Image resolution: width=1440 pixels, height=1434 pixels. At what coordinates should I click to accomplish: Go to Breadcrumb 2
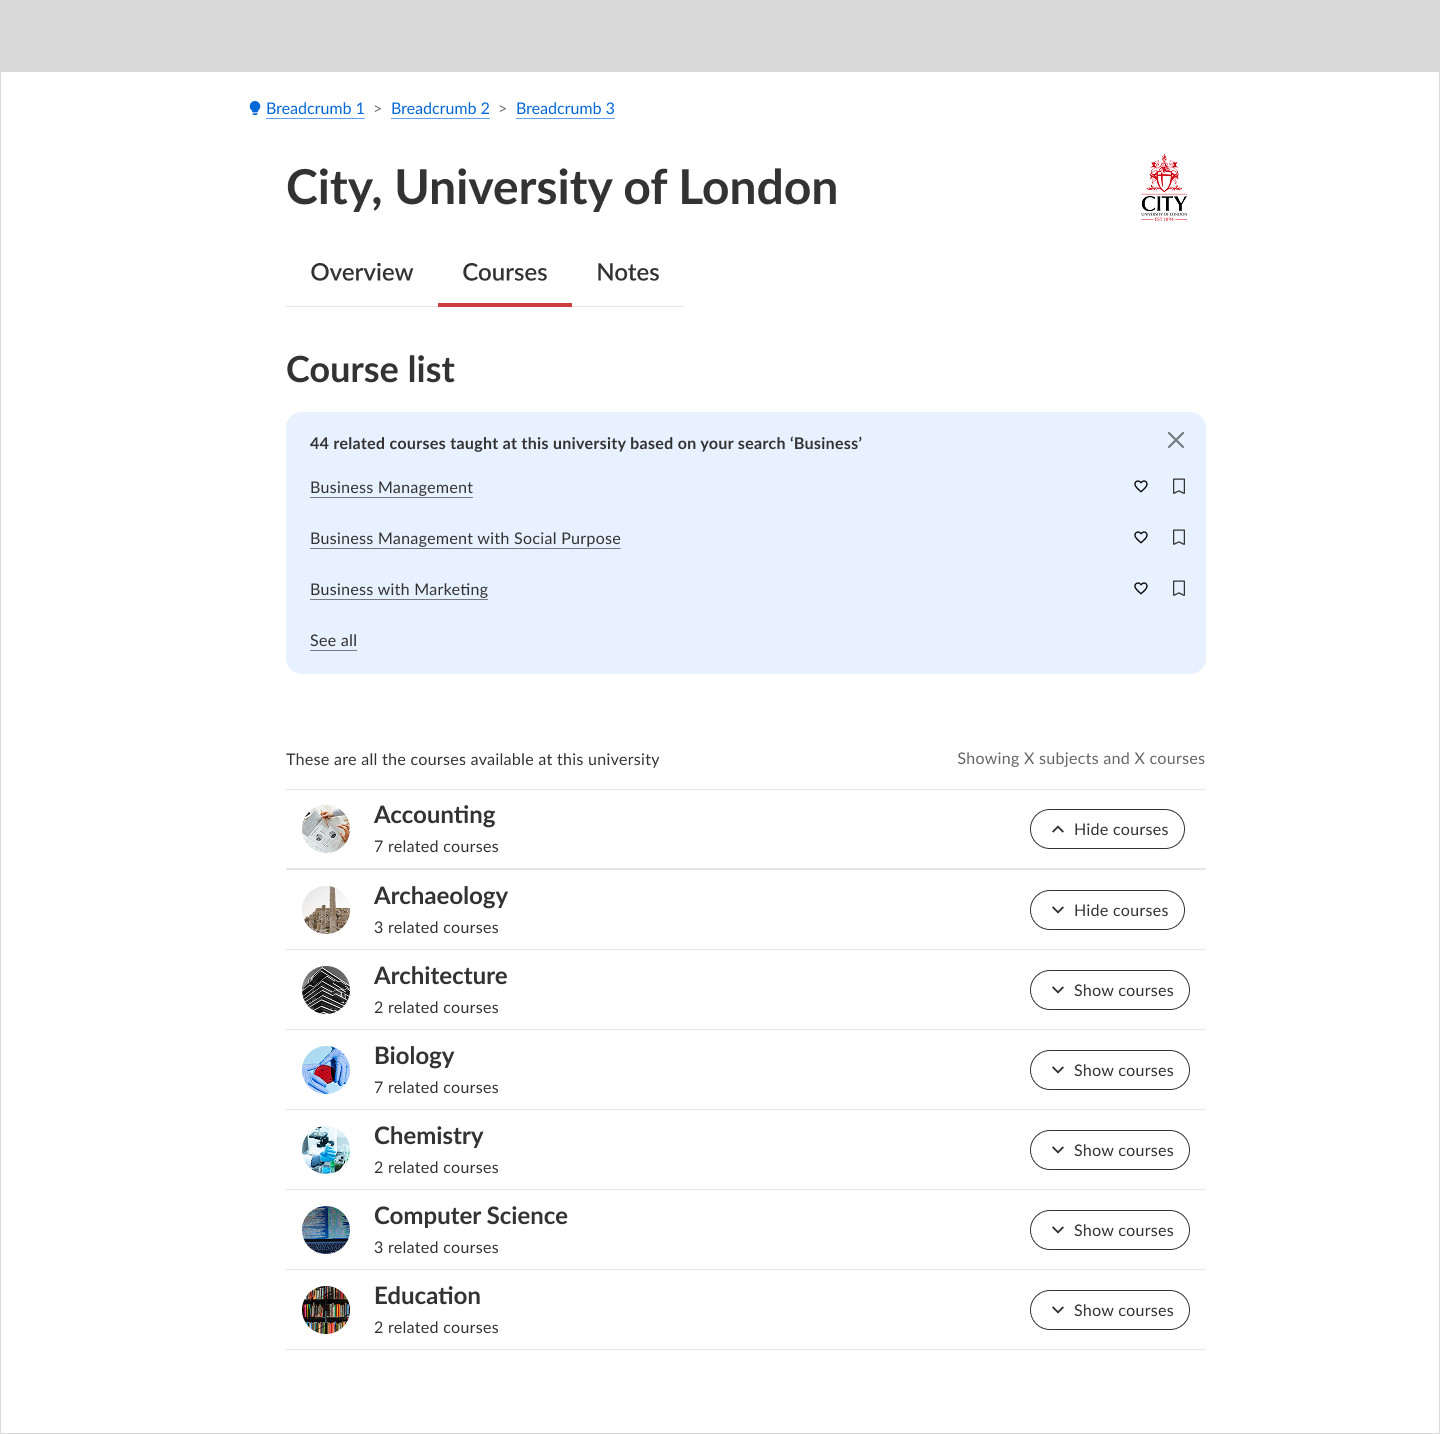click(x=440, y=108)
